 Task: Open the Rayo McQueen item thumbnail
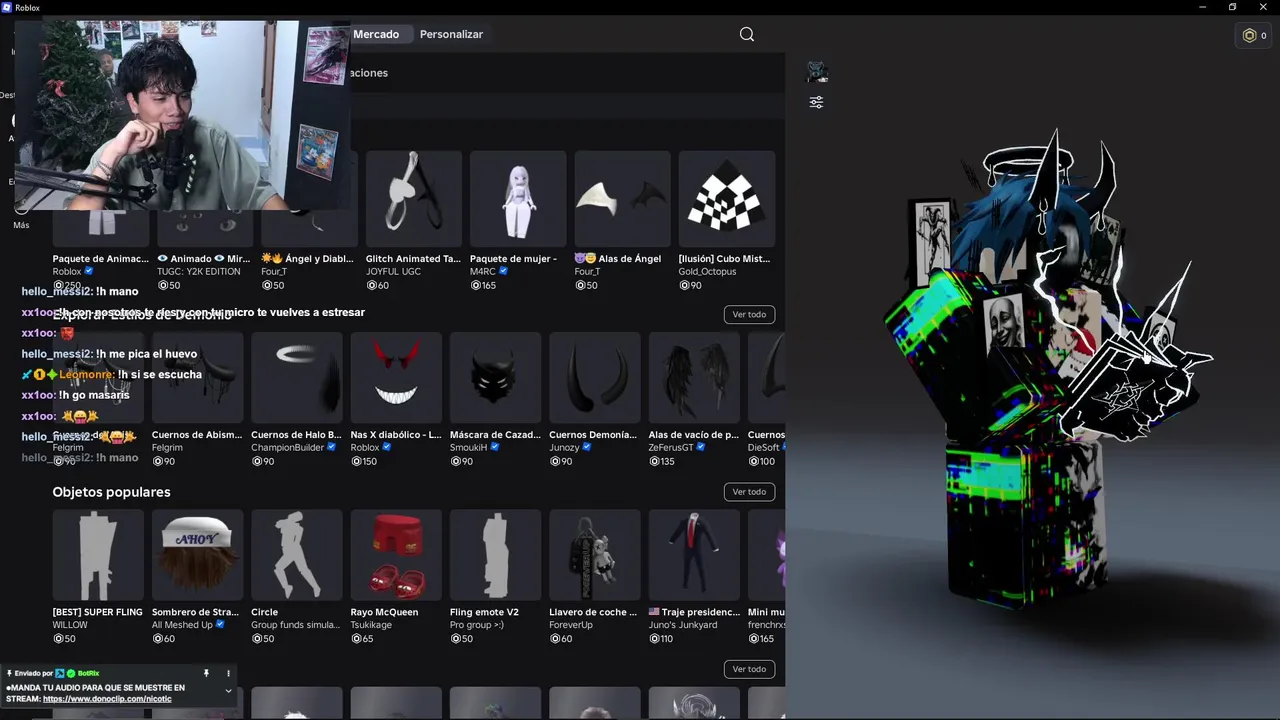396,555
